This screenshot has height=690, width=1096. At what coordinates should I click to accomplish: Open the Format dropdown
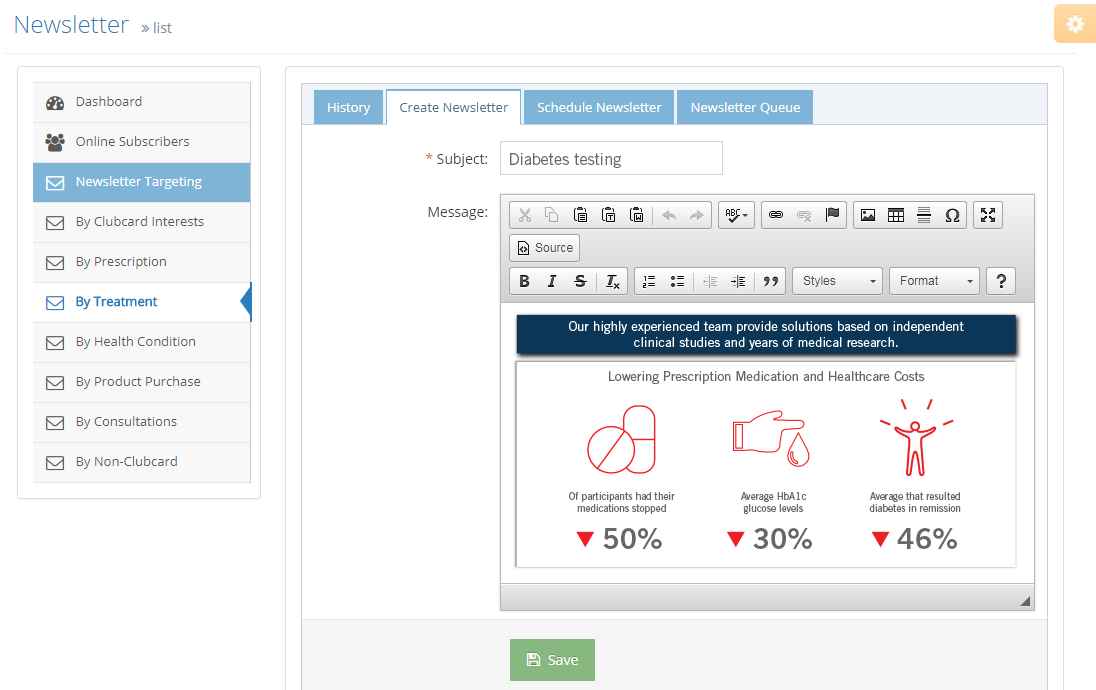(934, 281)
